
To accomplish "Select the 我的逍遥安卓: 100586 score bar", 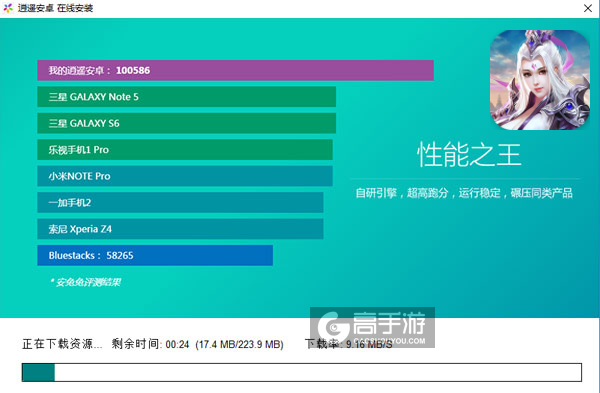I will point(235,70).
